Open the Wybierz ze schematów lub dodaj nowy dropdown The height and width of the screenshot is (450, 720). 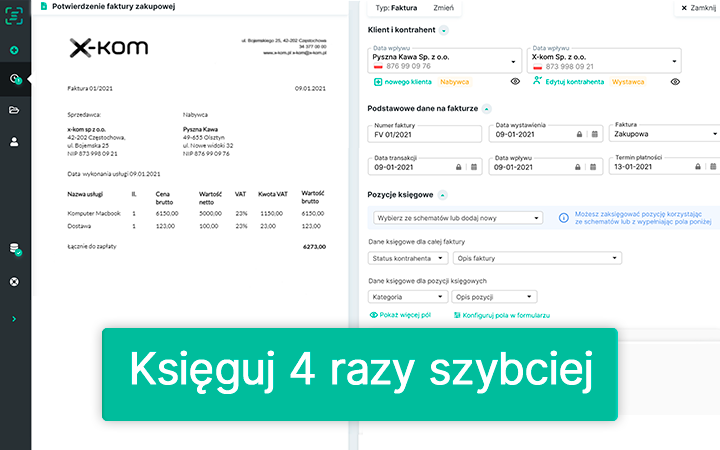point(458,218)
